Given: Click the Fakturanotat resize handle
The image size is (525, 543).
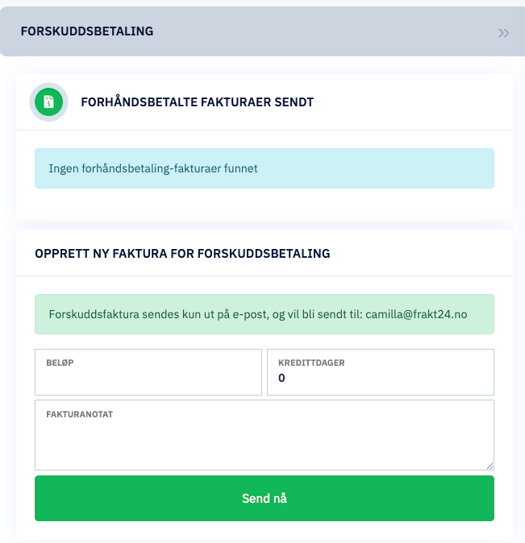Looking at the screenshot, I should (x=490, y=466).
